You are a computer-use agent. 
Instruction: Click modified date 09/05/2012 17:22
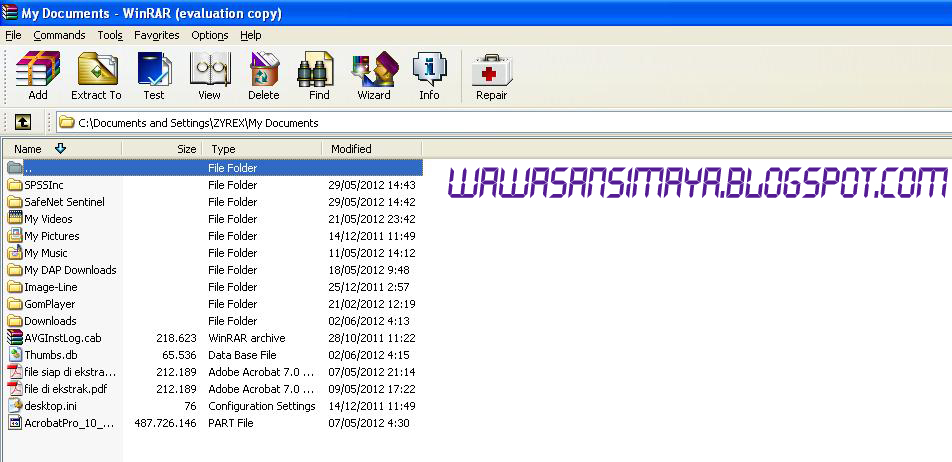tap(372, 389)
